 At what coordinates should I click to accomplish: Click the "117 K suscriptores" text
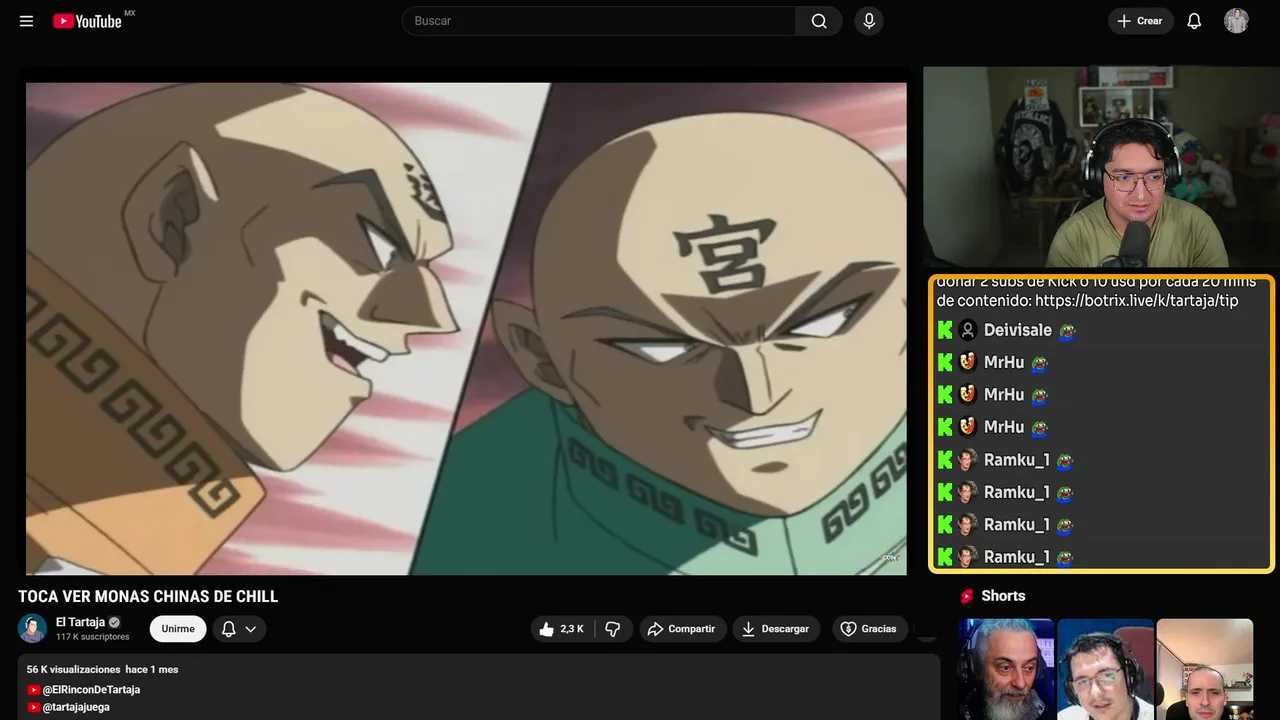pyautogui.click(x=93, y=637)
